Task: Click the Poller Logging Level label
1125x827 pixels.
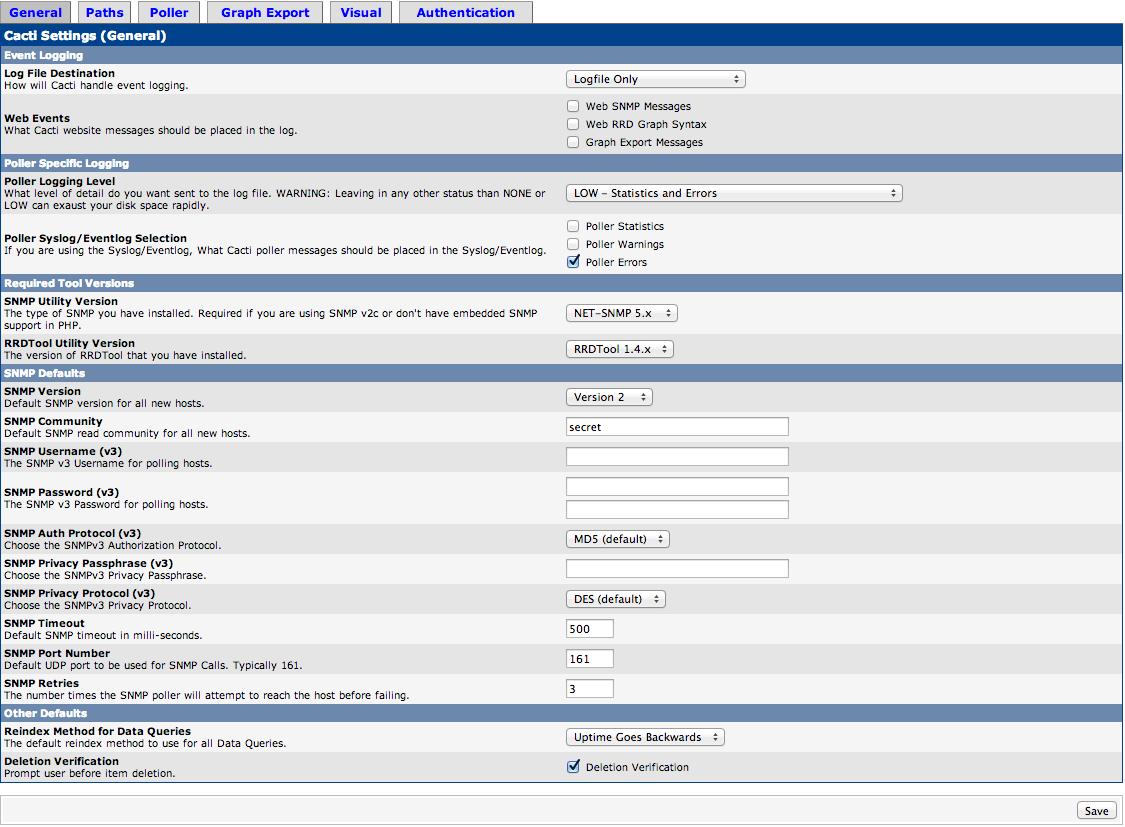Action: [x=59, y=181]
